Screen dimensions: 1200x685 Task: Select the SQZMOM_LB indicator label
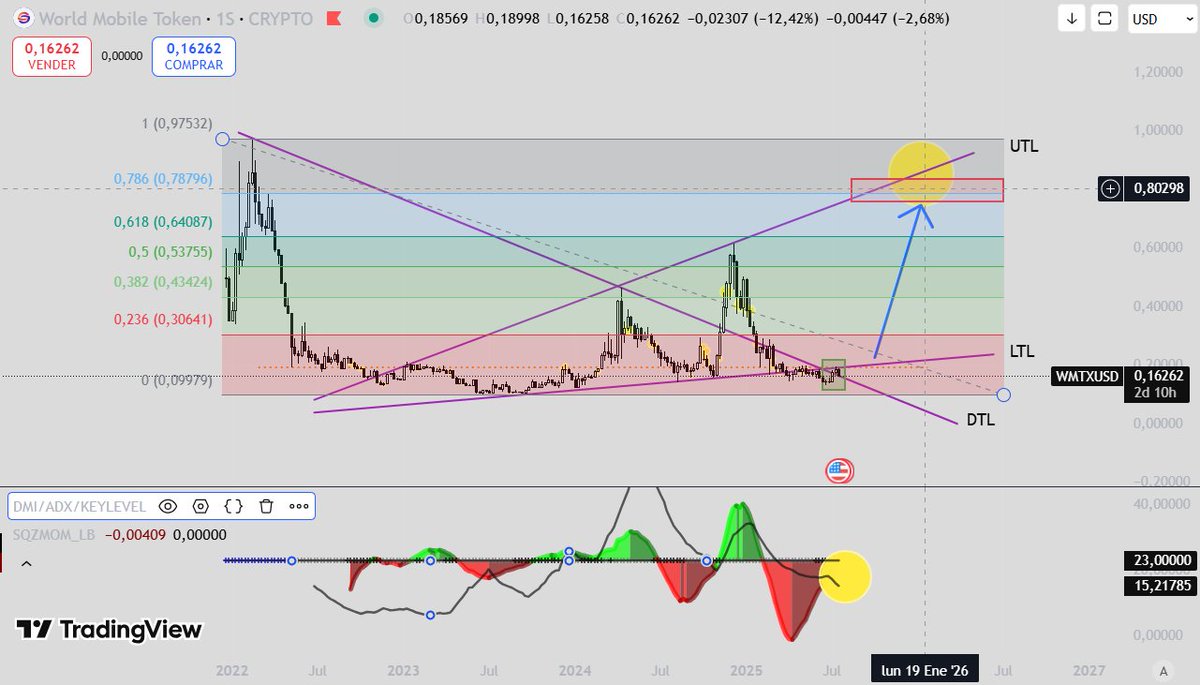point(53,535)
